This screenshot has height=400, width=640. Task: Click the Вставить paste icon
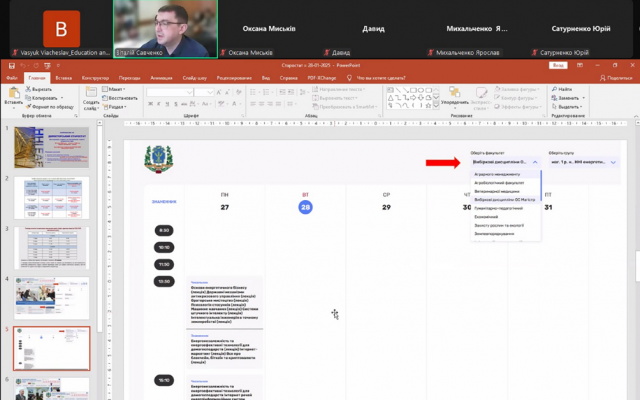(13, 92)
